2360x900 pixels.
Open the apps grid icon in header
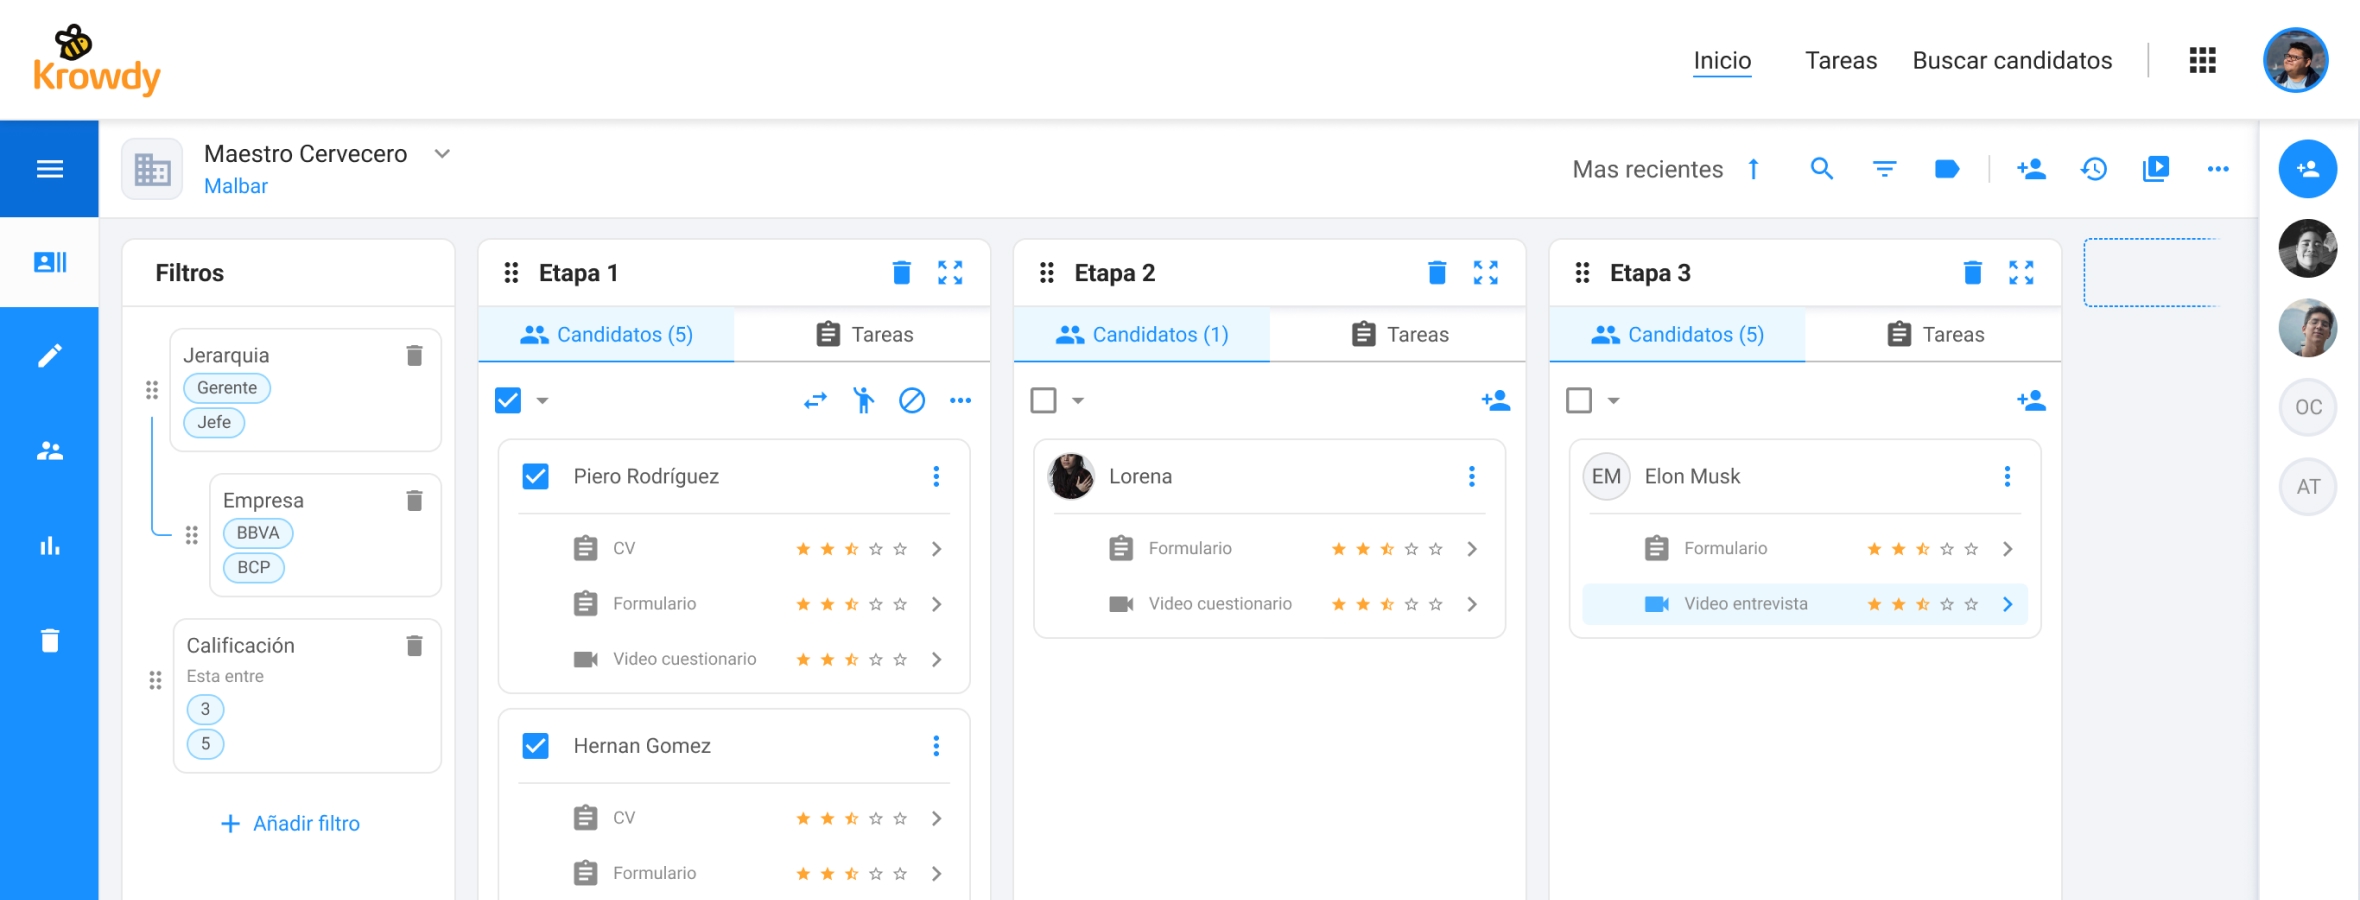(x=2202, y=60)
